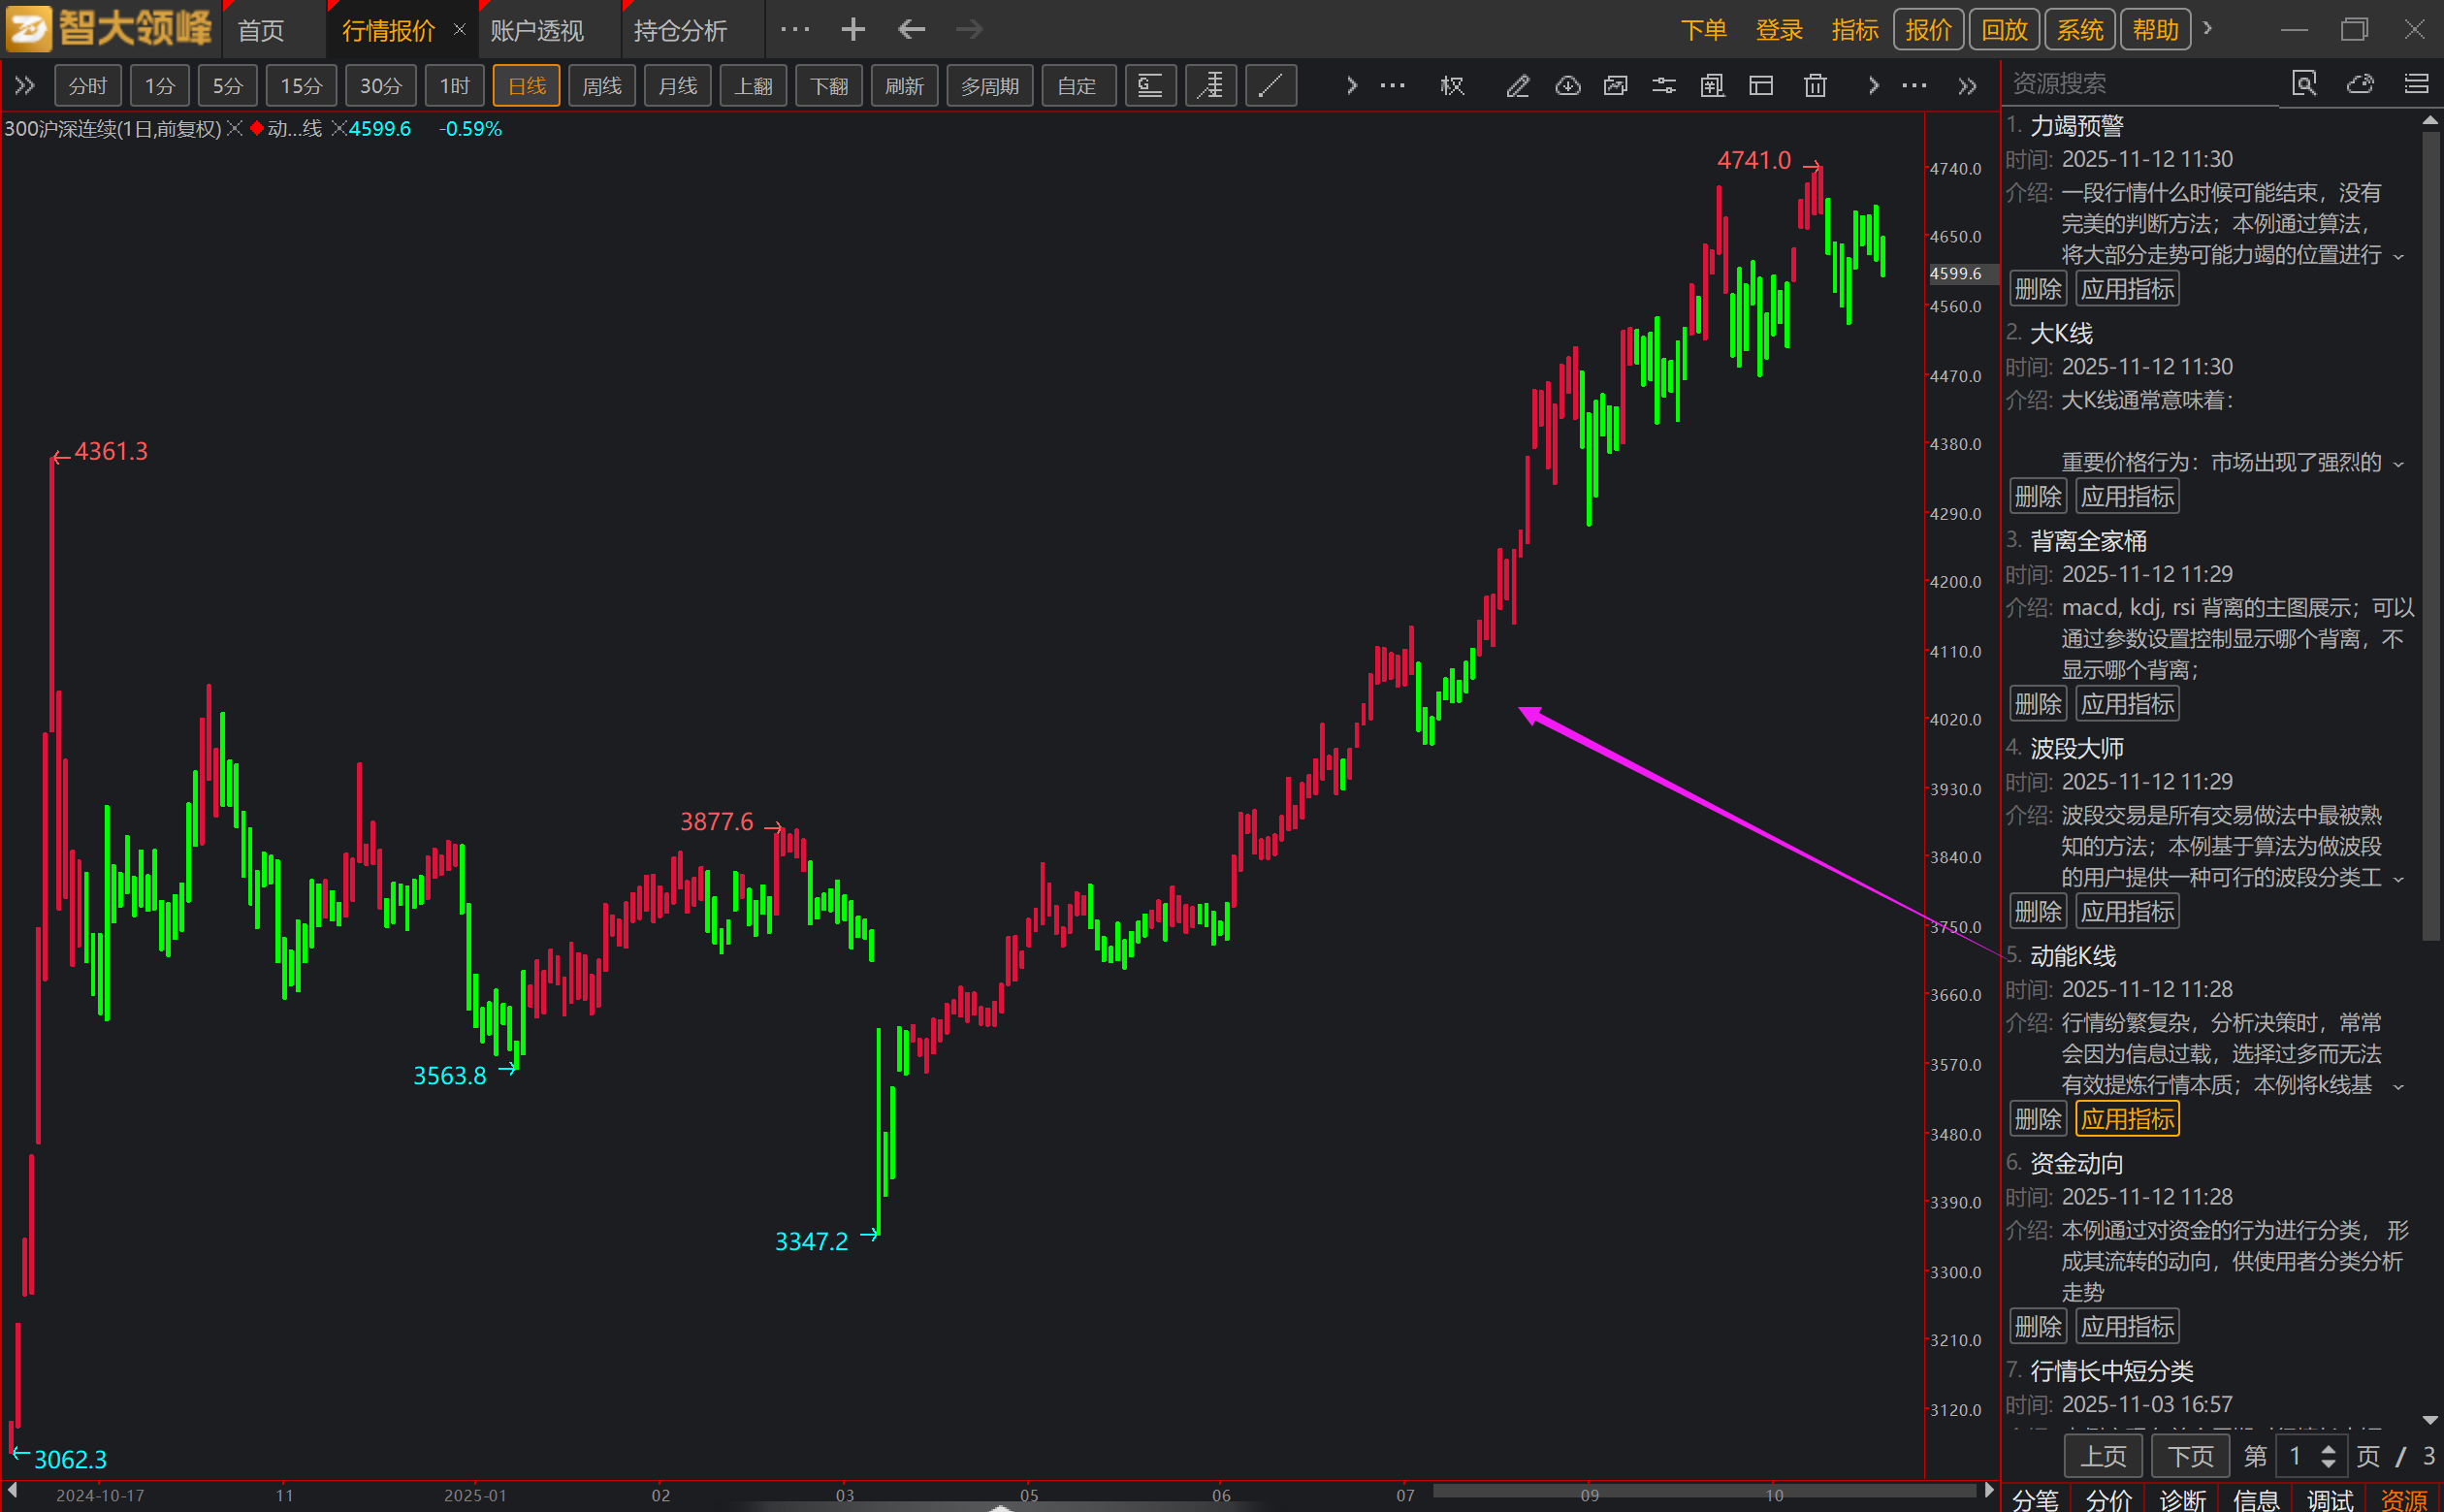Switch chart period to 周线
This screenshot has width=2444, height=1512.
pos(602,86)
